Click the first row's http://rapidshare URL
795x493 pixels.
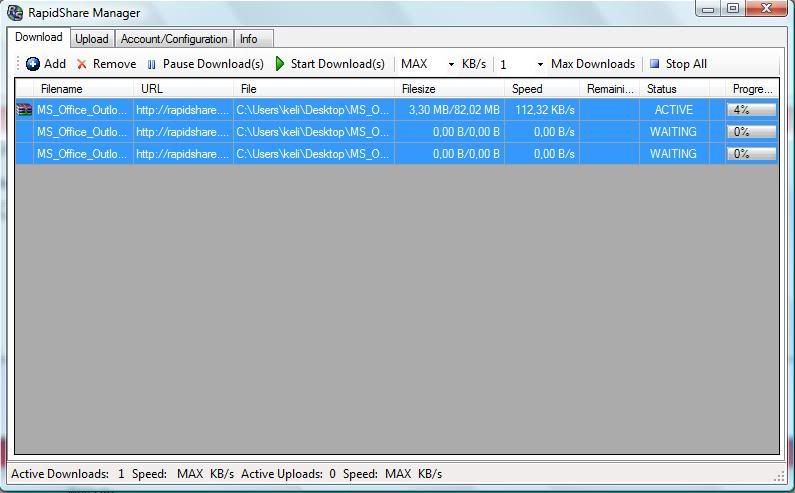point(183,110)
